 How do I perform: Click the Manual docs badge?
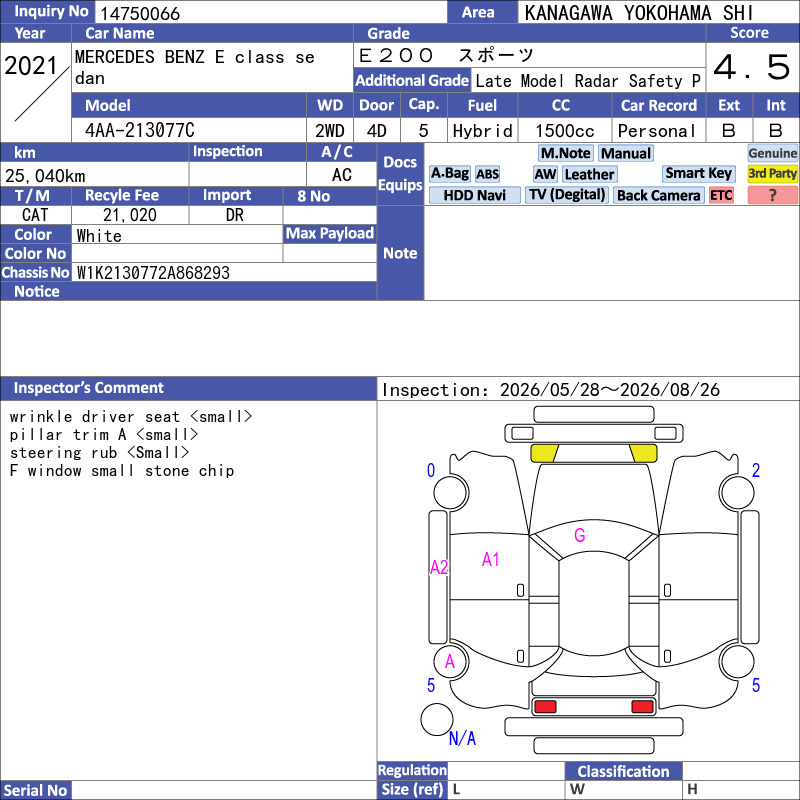[x=626, y=153]
